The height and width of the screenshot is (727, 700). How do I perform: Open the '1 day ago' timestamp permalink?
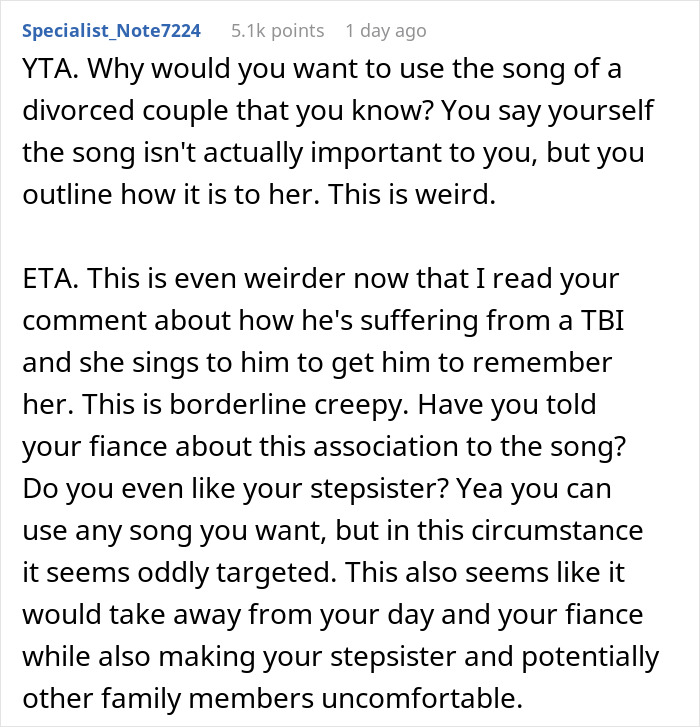[x=385, y=31]
